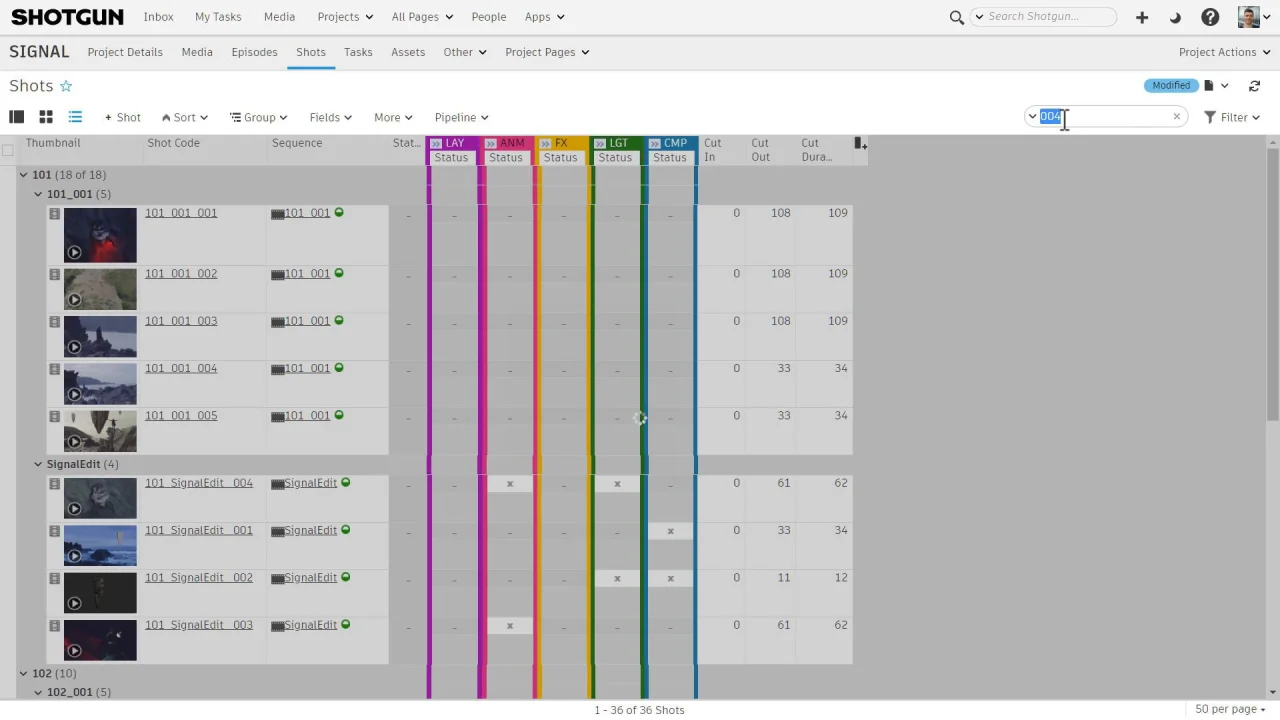This screenshot has width=1280, height=720.
Task: Open the More dropdown
Action: tap(393, 117)
